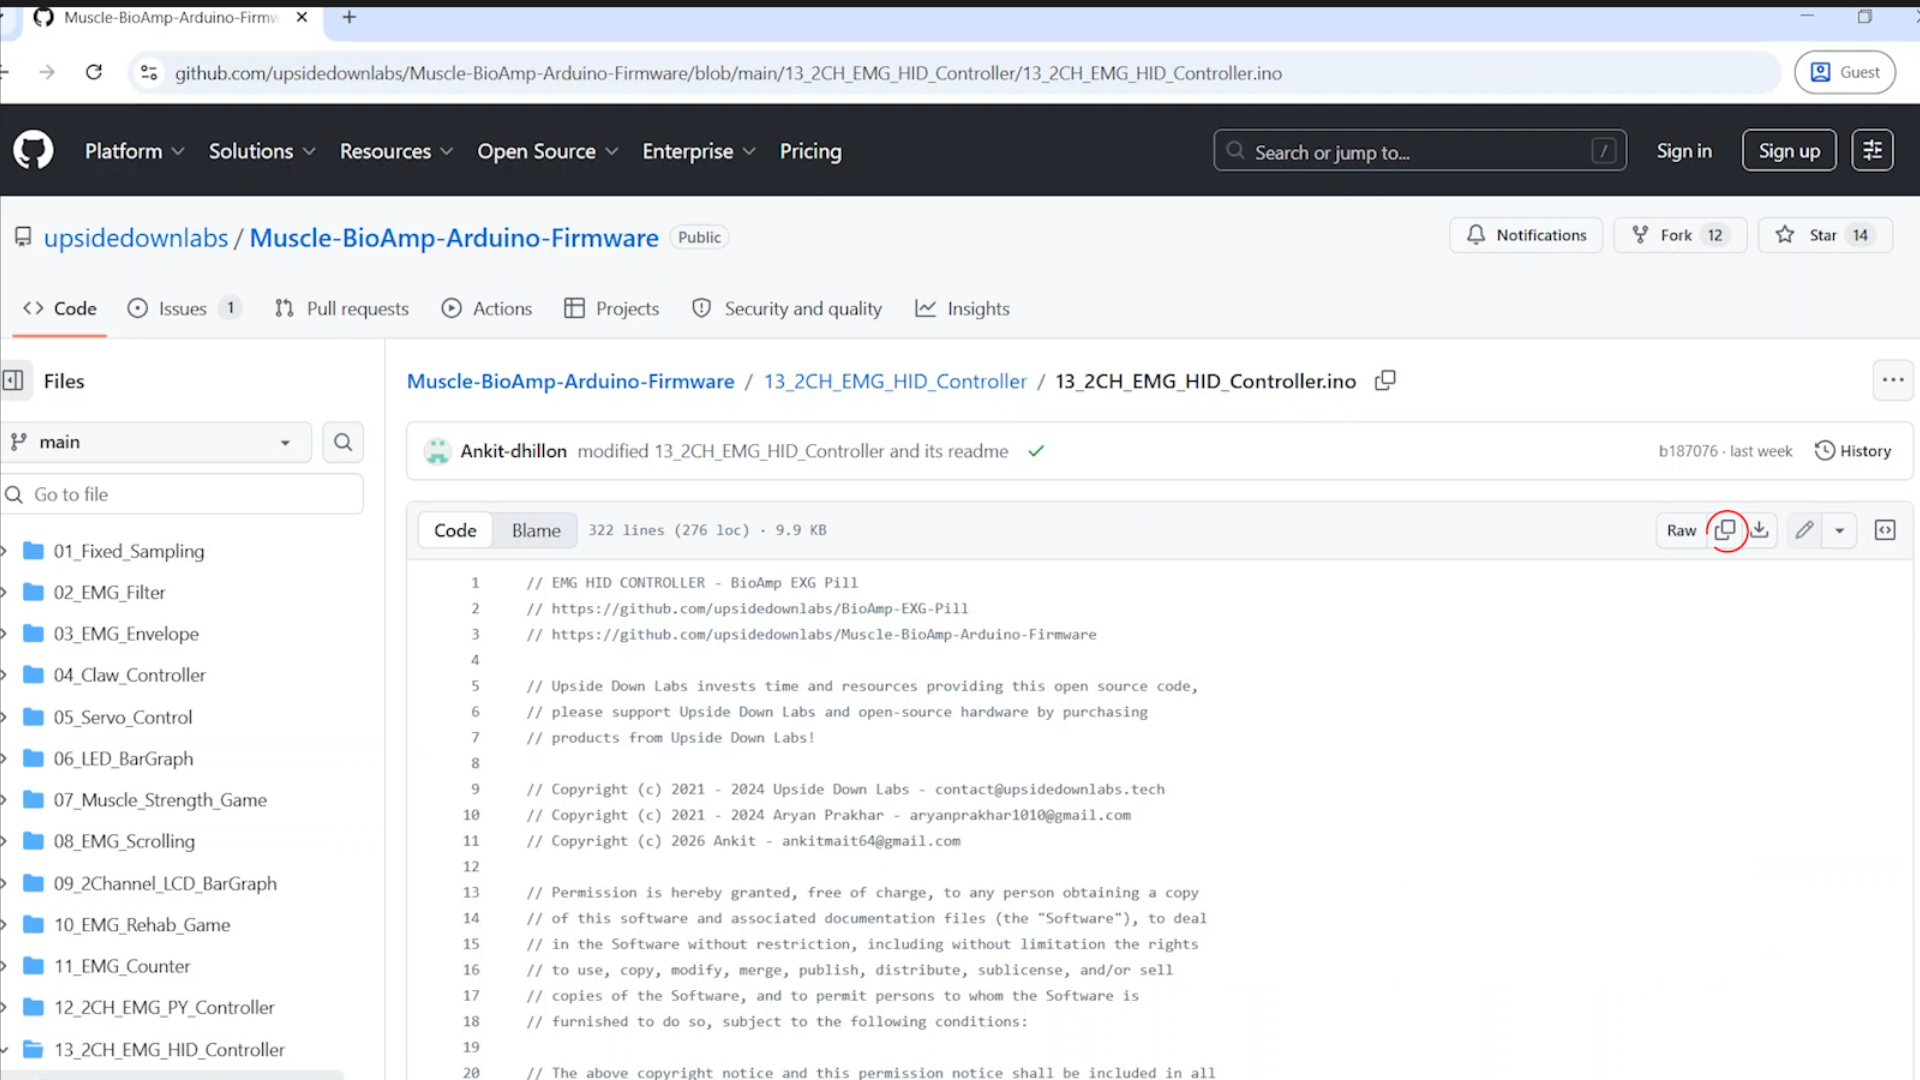Download the raw file icon

pyautogui.click(x=1760, y=530)
